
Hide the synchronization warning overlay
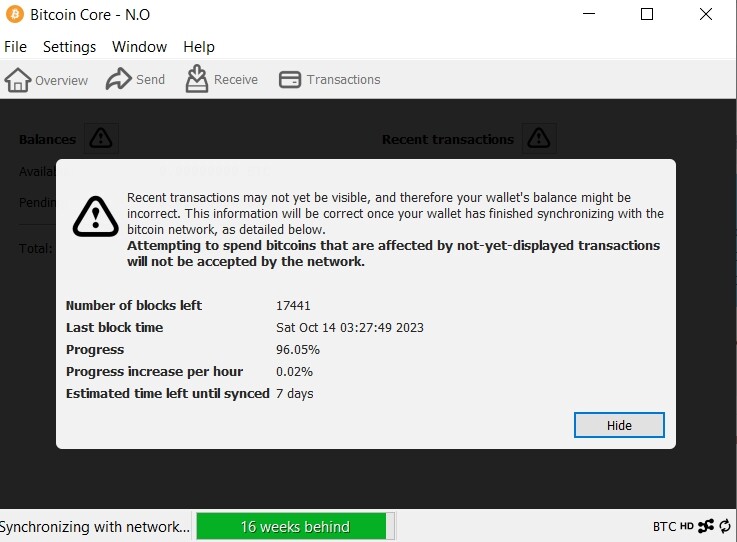(619, 425)
